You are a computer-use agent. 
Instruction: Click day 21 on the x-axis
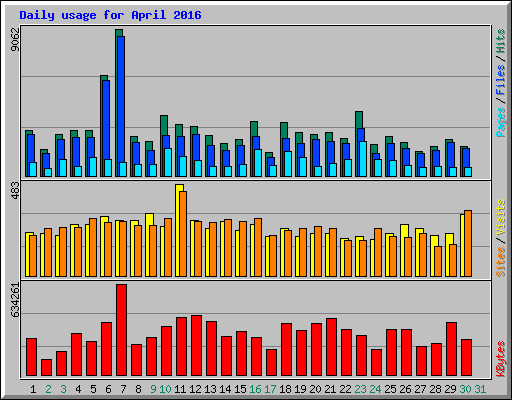point(330,389)
